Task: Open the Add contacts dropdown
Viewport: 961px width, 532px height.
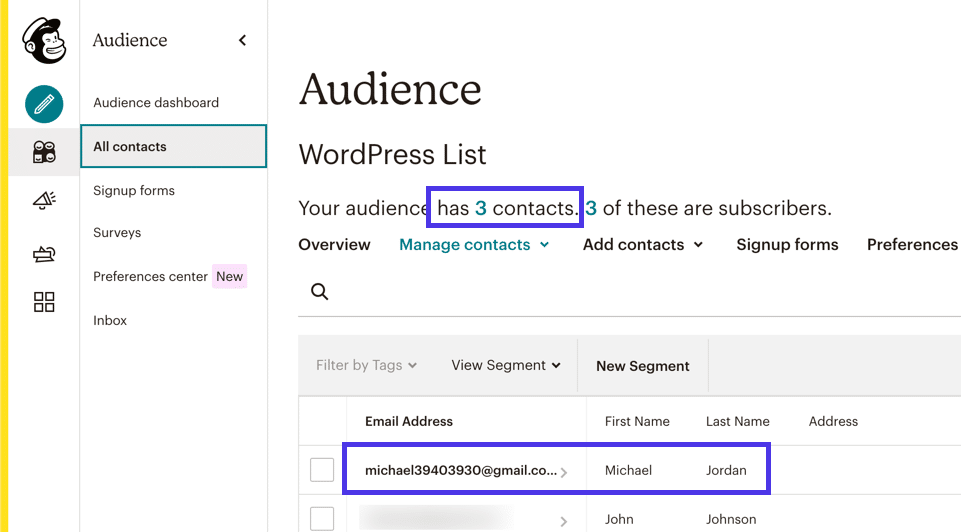Action: tap(642, 245)
